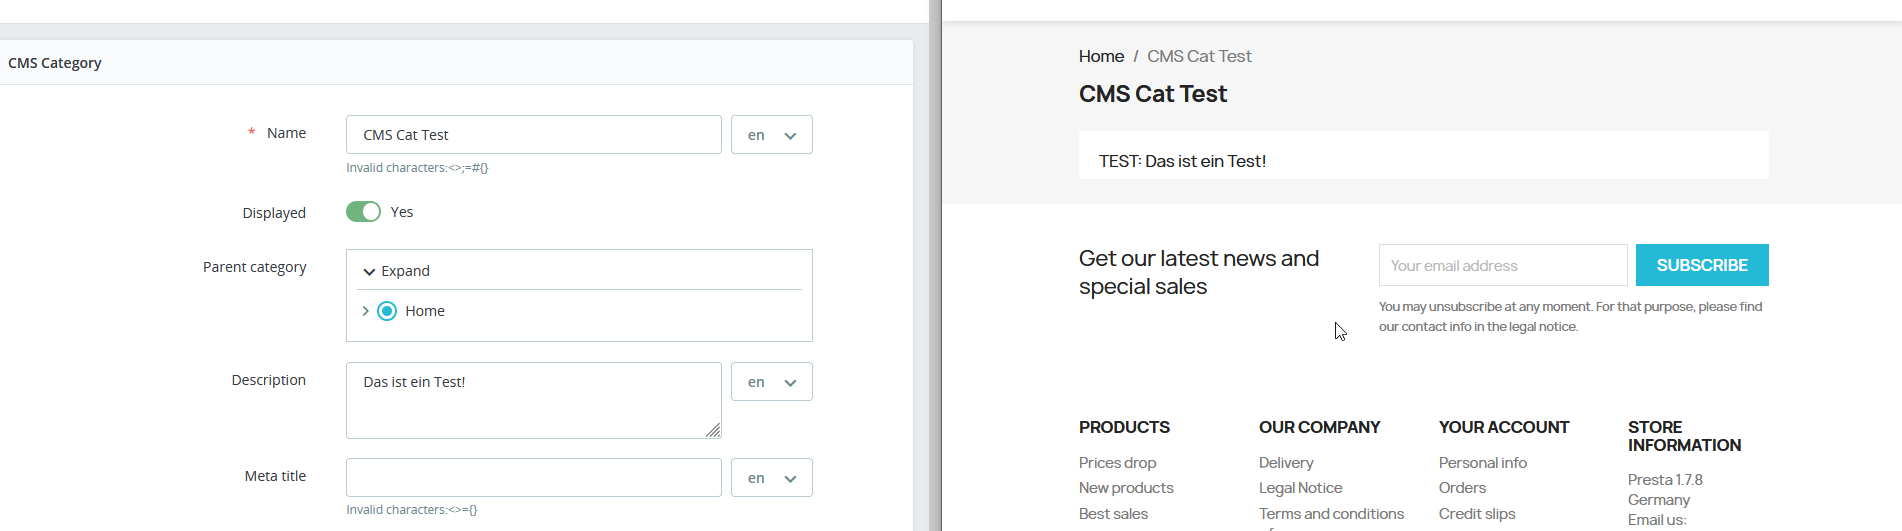View Orders link in footer
This screenshot has width=1902, height=531.
coord(1462,488)
